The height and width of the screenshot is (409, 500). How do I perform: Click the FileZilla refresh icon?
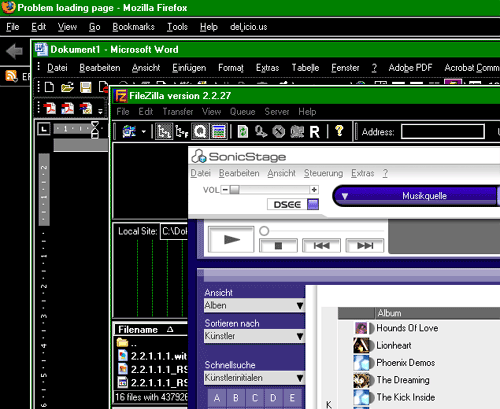(243, 132)
